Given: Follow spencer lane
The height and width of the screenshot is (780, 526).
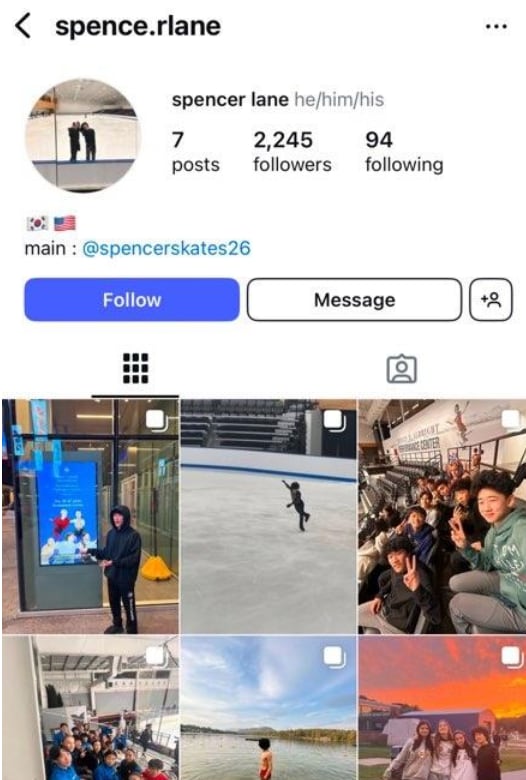Looking at the screenshot, I should pyautogui.click(x=132, y=299).
